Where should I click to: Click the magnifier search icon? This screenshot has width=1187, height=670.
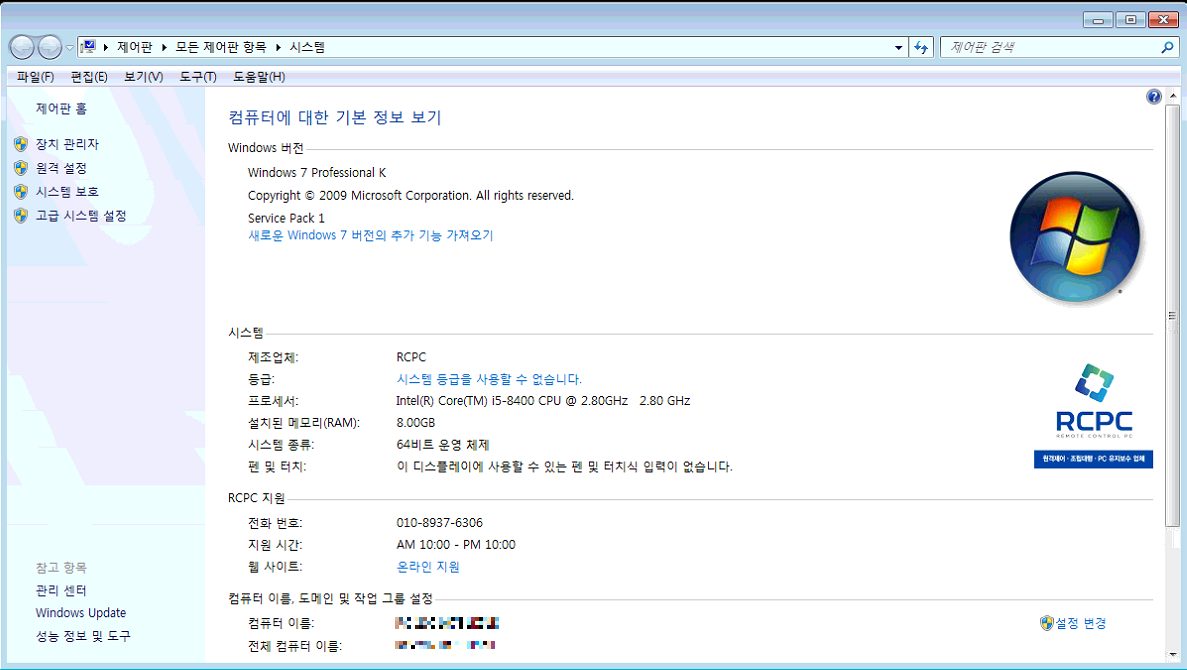coord(1167,47)
